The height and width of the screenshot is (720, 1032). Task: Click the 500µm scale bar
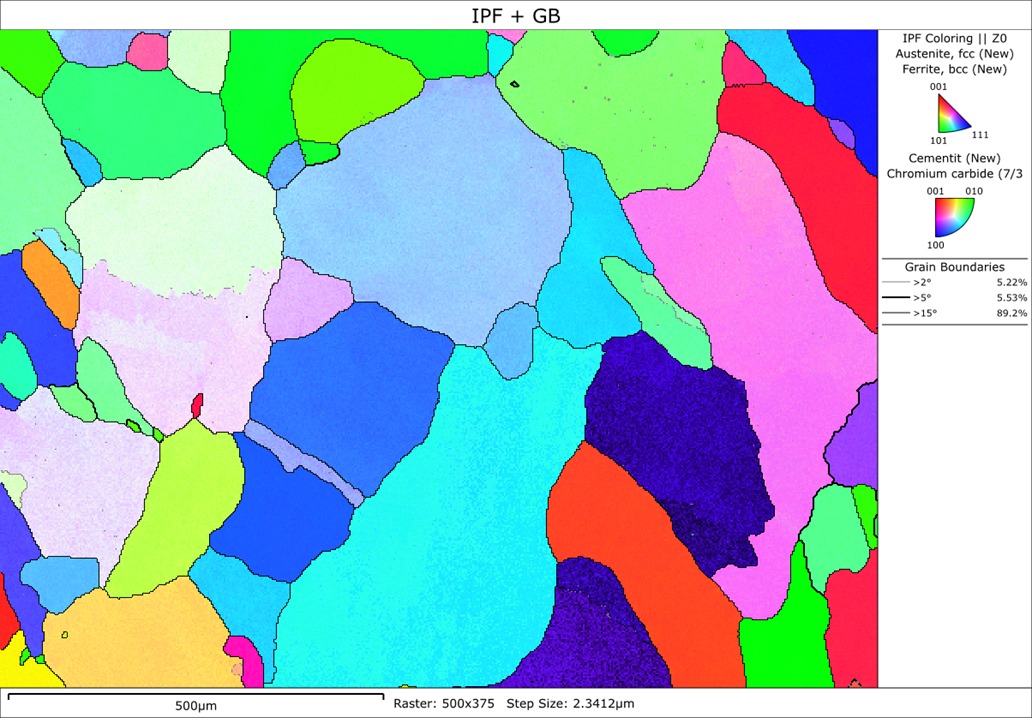coord(195,696)
